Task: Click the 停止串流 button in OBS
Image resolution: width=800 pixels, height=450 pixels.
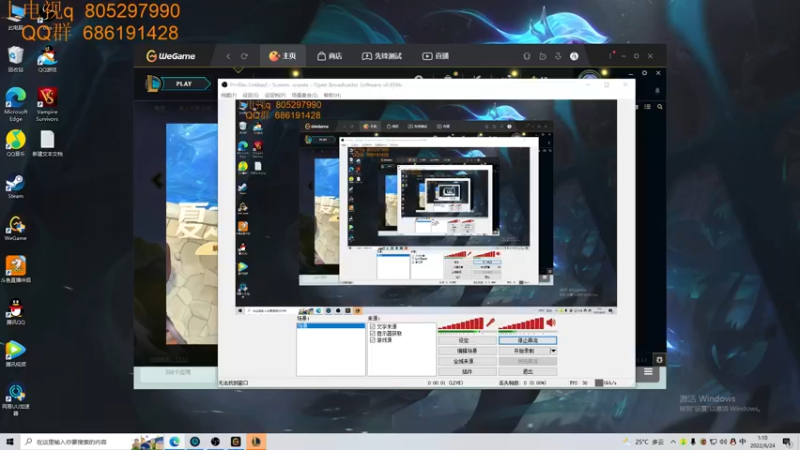Action: click(x=528, y=340)
